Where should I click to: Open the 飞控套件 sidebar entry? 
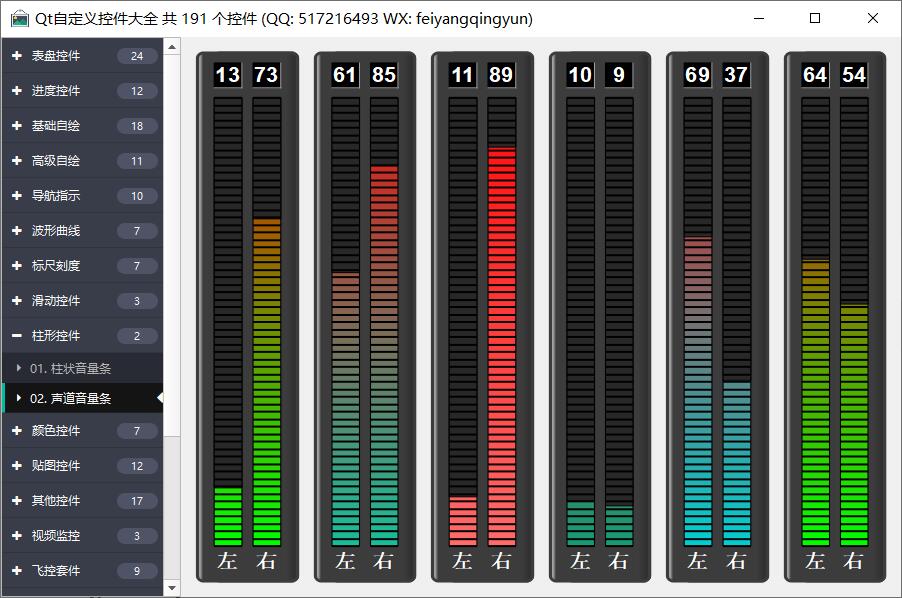tap(56, 571)
